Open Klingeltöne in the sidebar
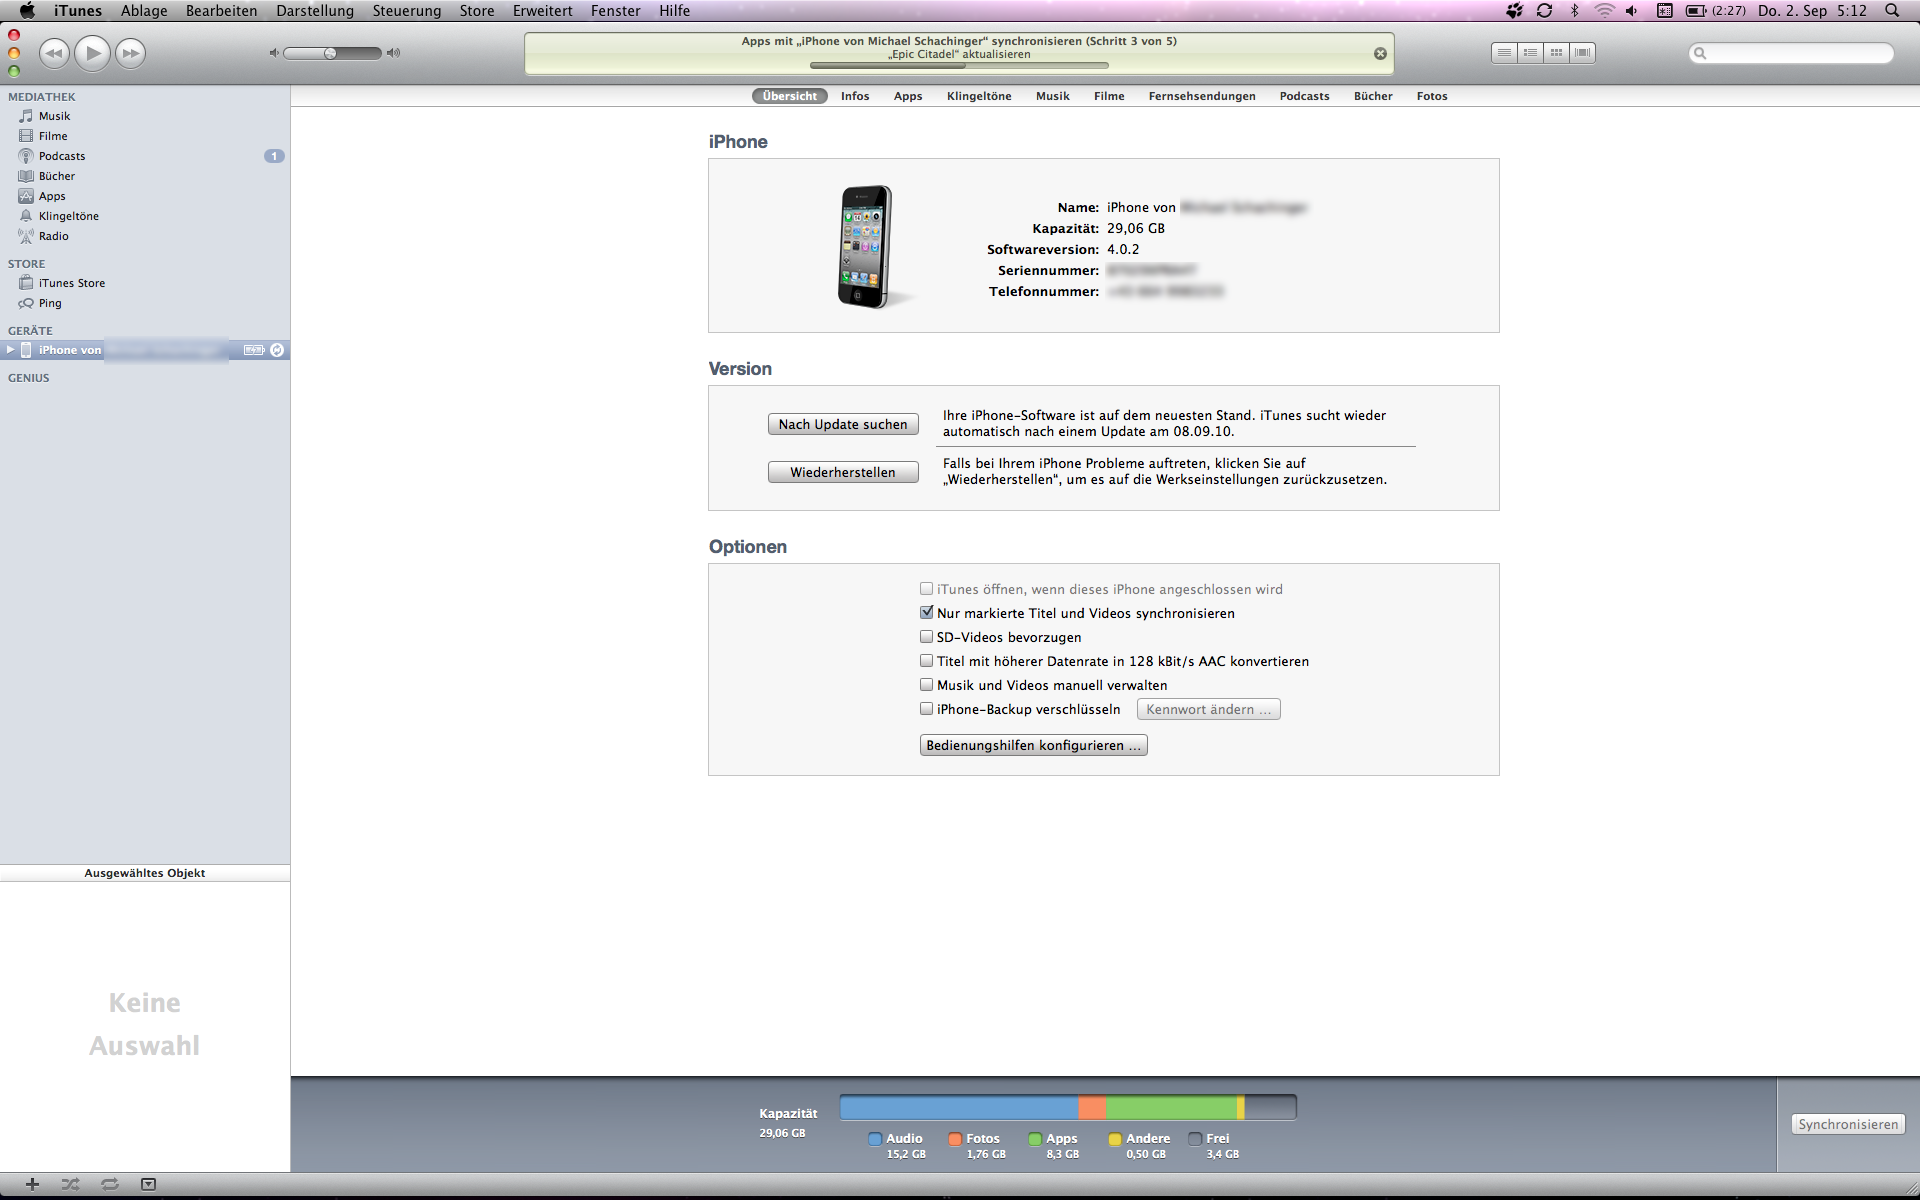The image size is (1920, 1200). click(145, 216)
